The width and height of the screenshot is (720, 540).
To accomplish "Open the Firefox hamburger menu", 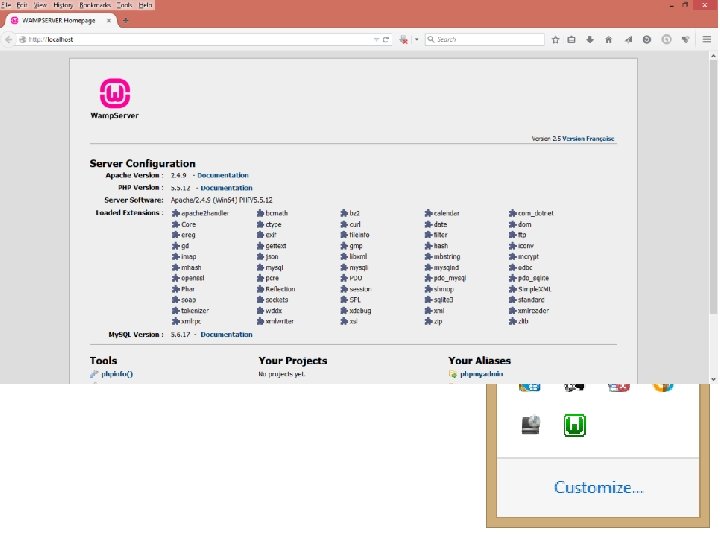I will click(x=707, y=39).
